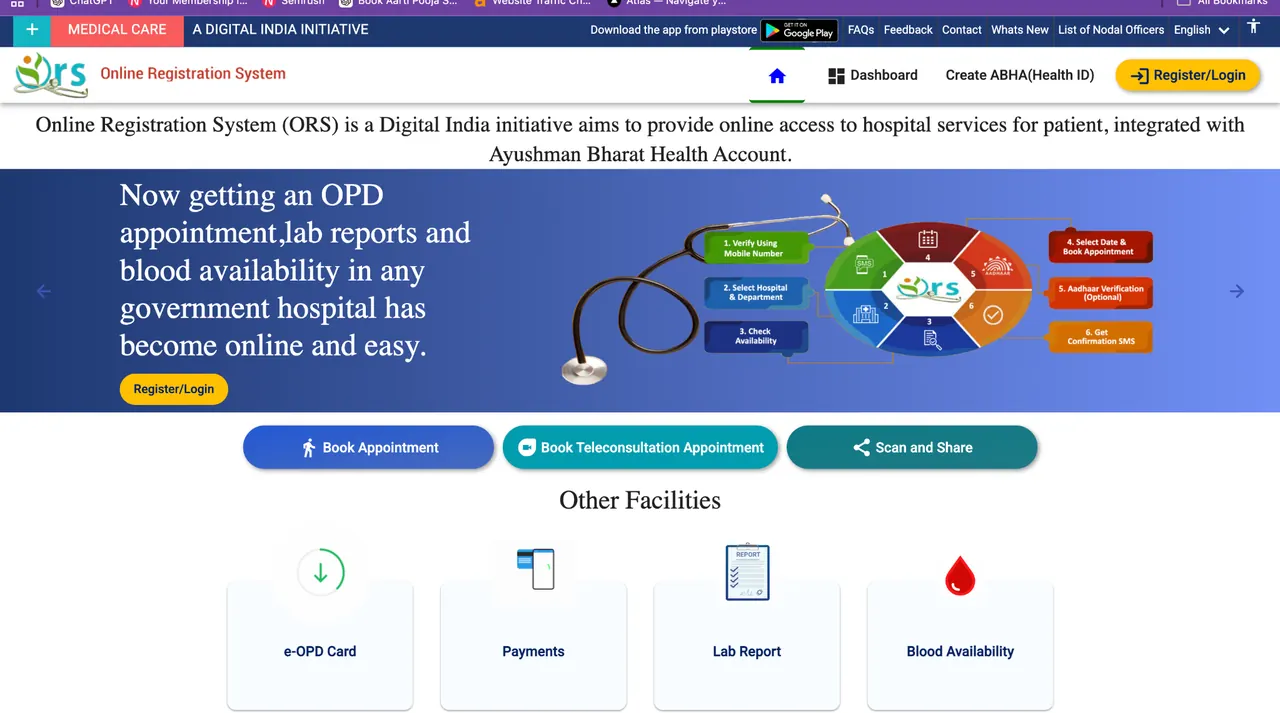The height and width of the screenshot is (713, 1280).
Task: Click the Lab Report clipboard icon
Action: coord(747,572)
